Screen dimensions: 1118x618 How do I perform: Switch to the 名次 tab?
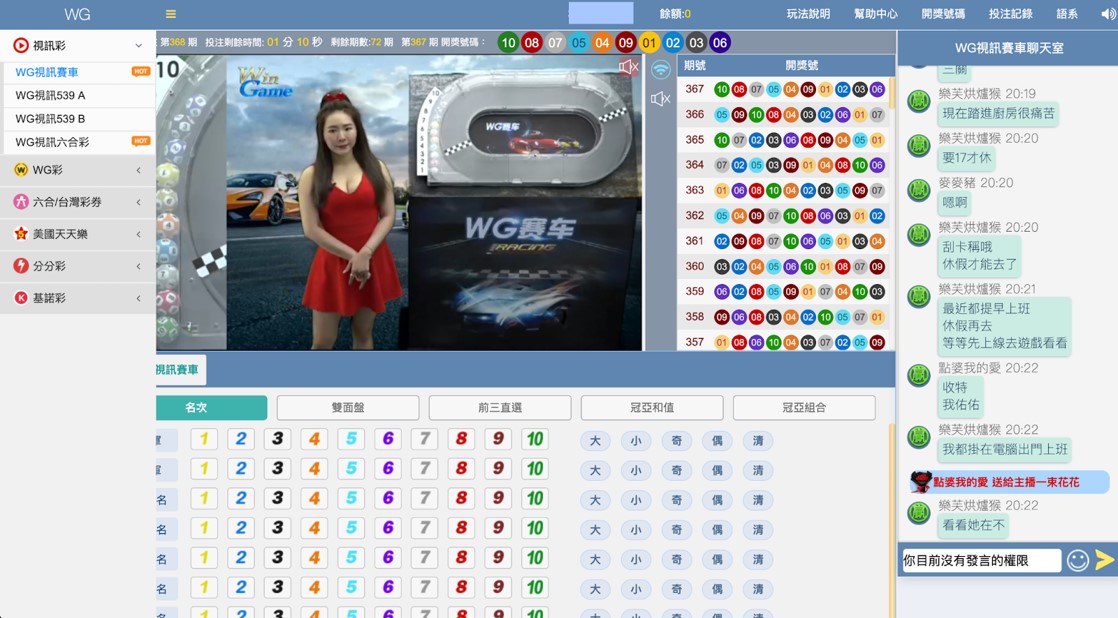(212, 408)
